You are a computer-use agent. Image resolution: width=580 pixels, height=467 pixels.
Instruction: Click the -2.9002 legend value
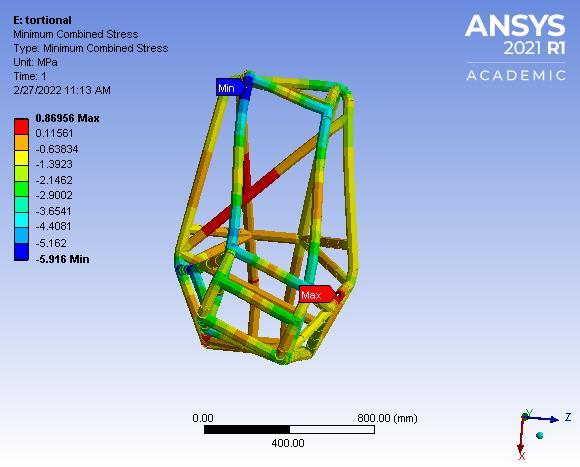[54, 195]
